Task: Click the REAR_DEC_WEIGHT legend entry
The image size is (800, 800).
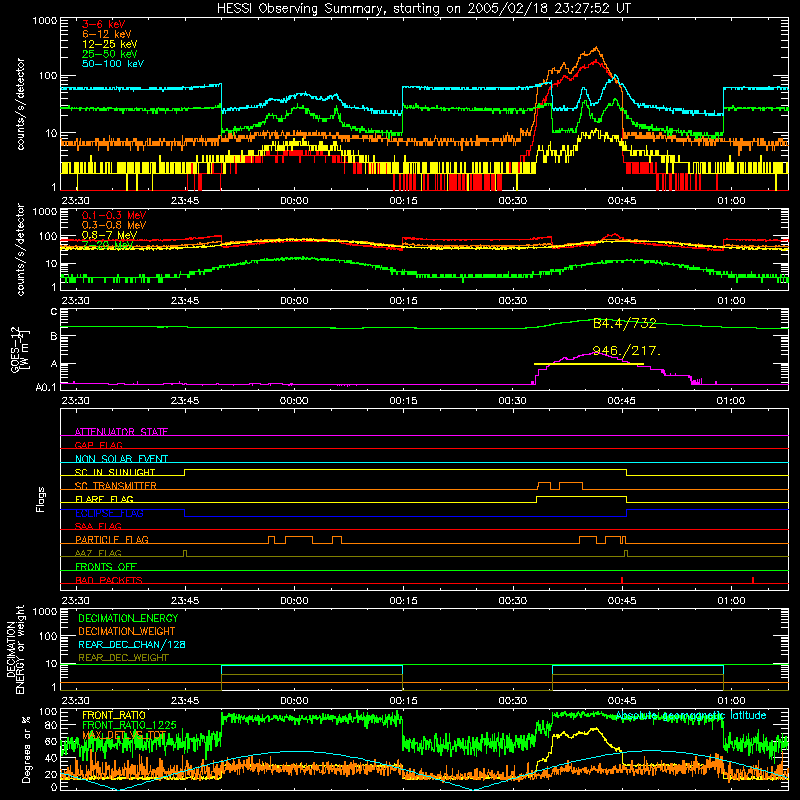Action: point(123,658)
